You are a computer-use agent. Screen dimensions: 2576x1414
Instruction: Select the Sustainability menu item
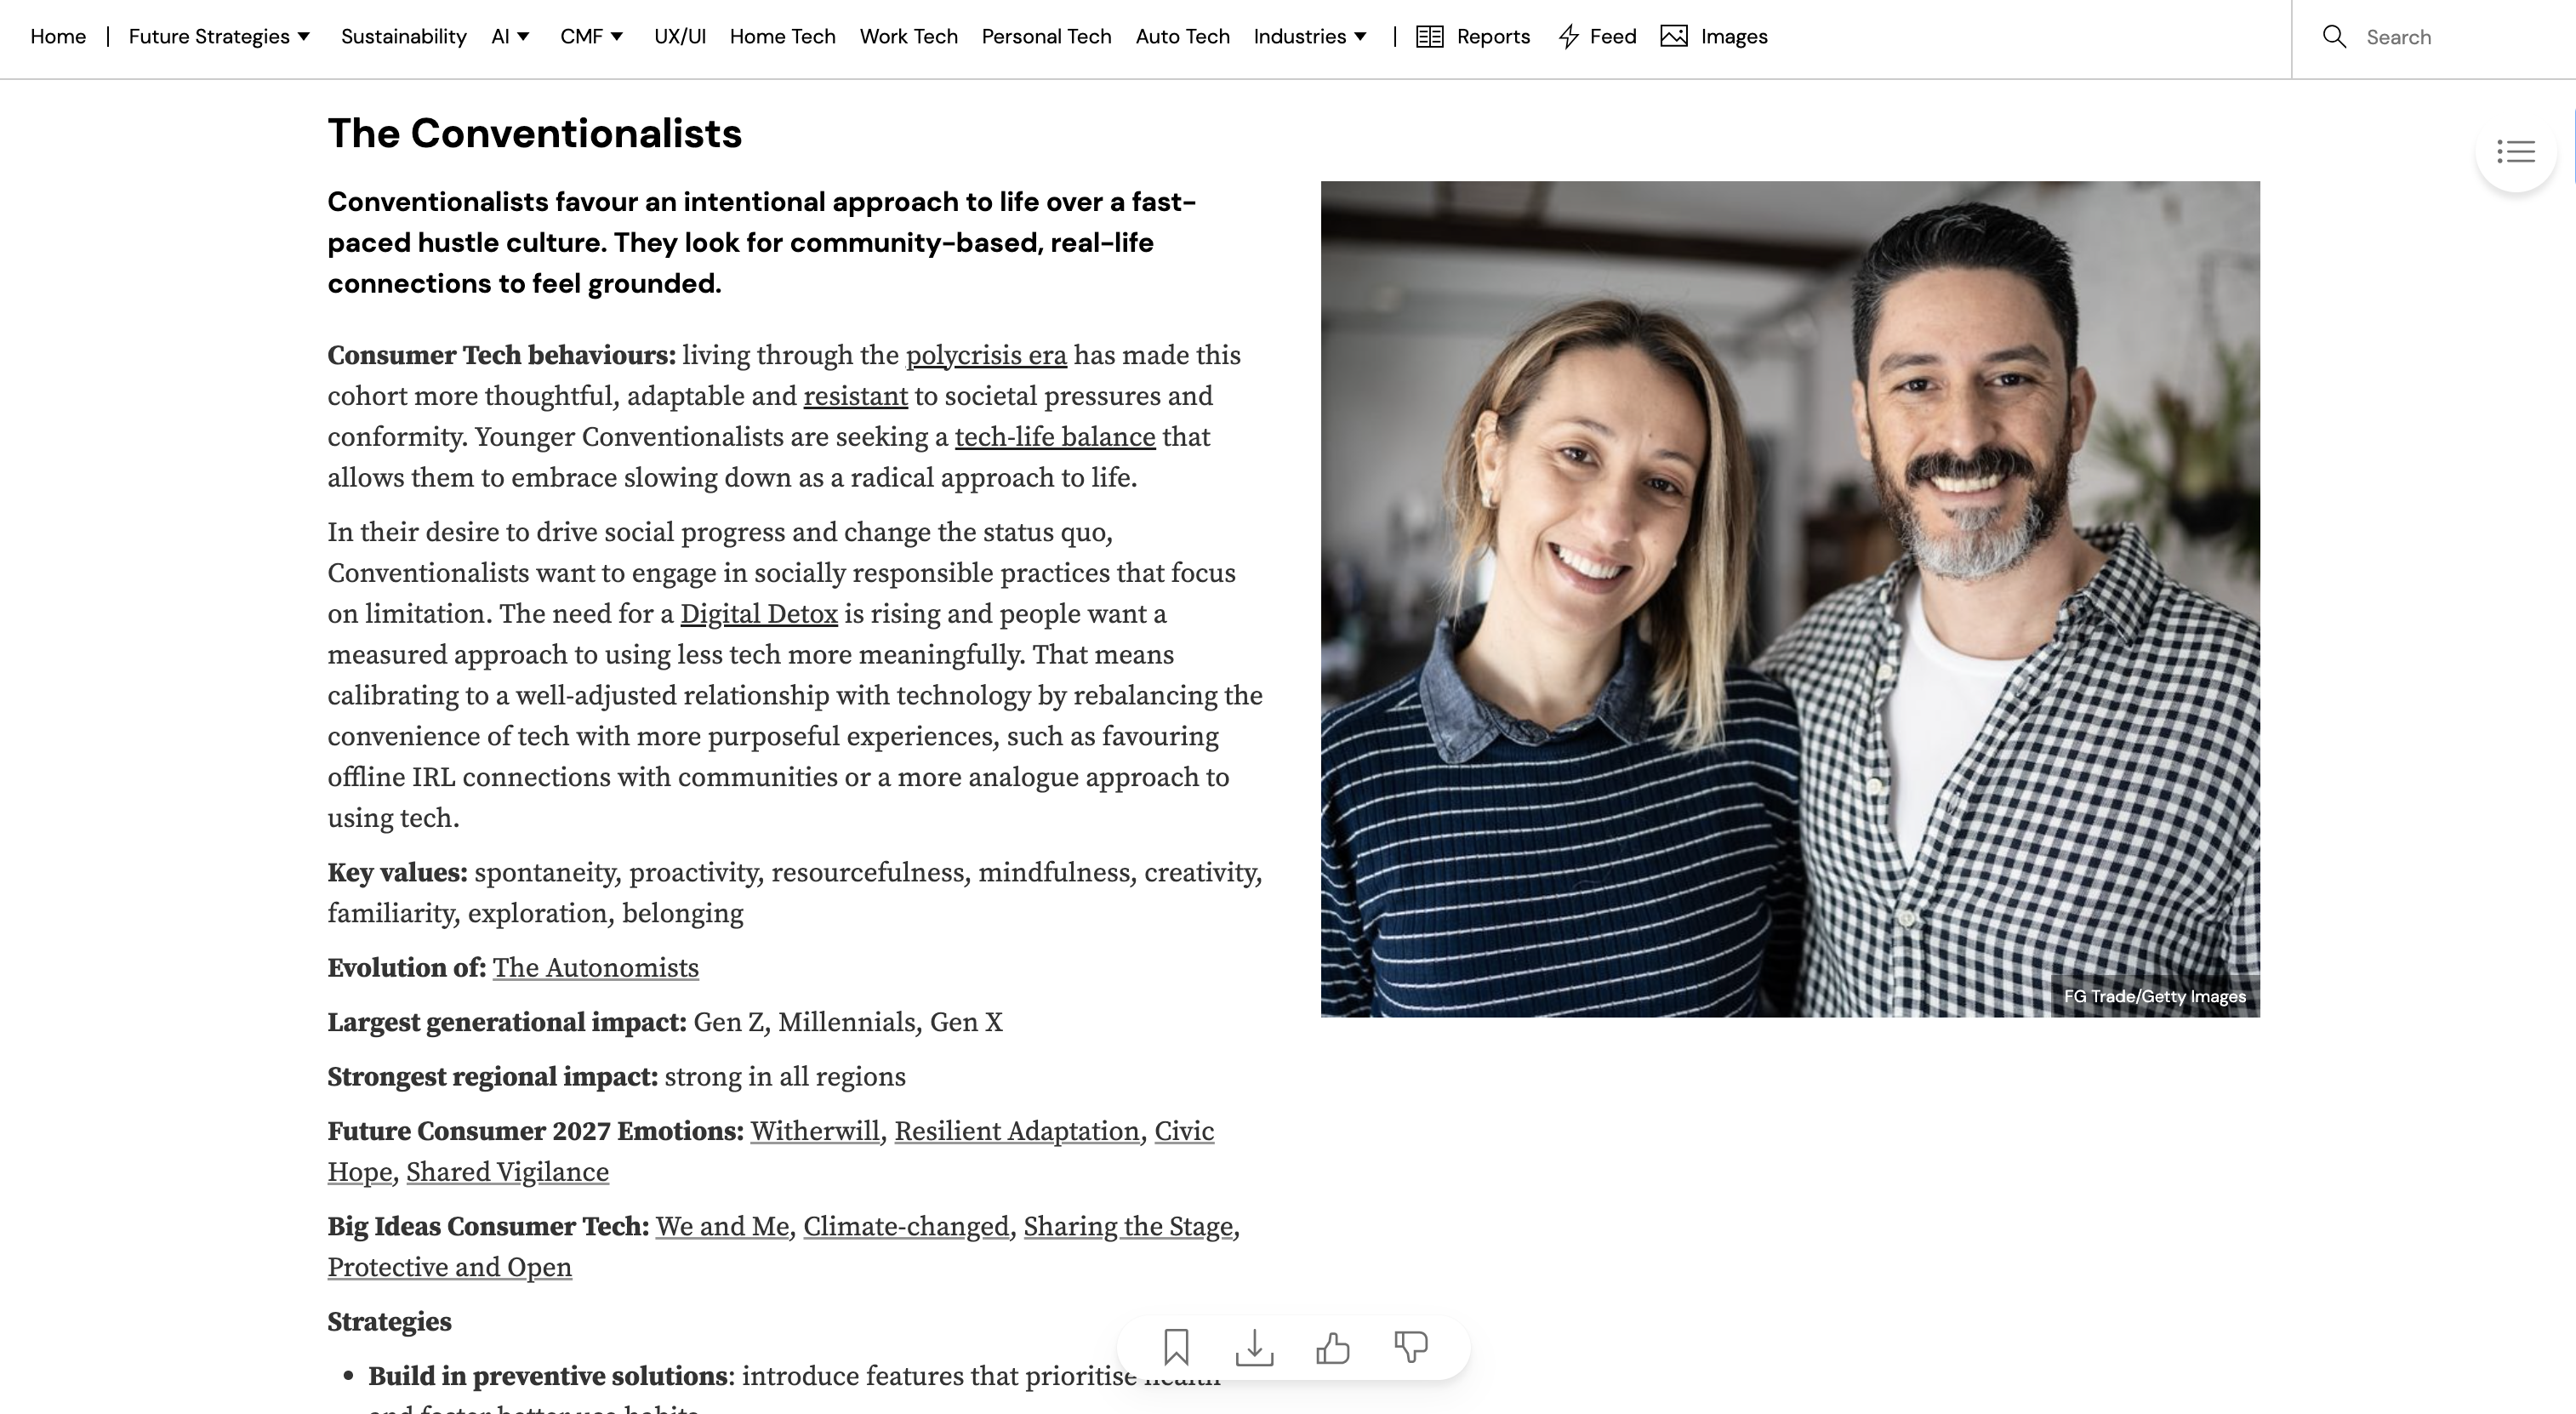point(404,36)
